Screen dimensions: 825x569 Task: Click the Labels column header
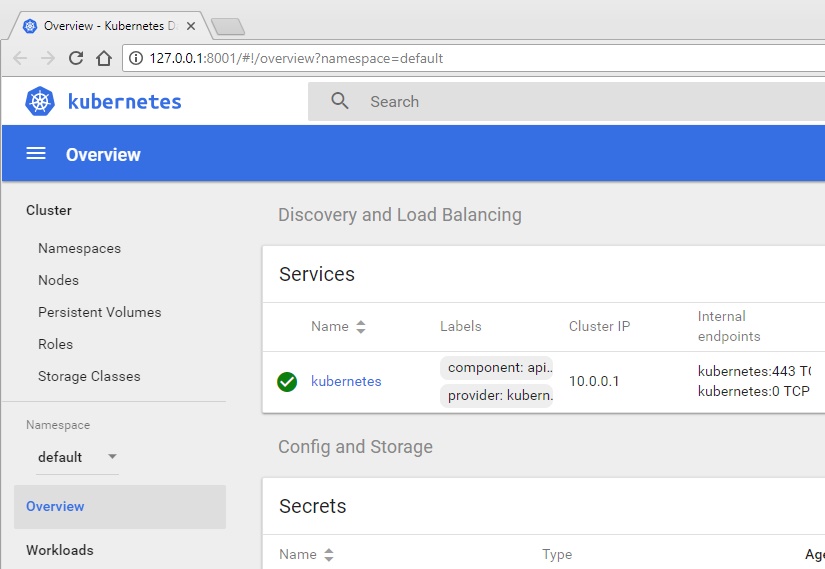[x=460, y=326]
